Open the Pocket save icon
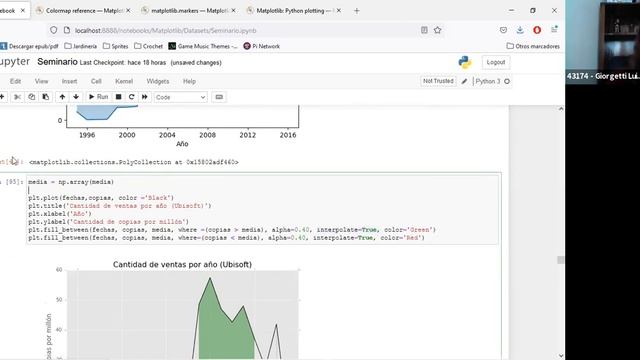 point(503,30)
